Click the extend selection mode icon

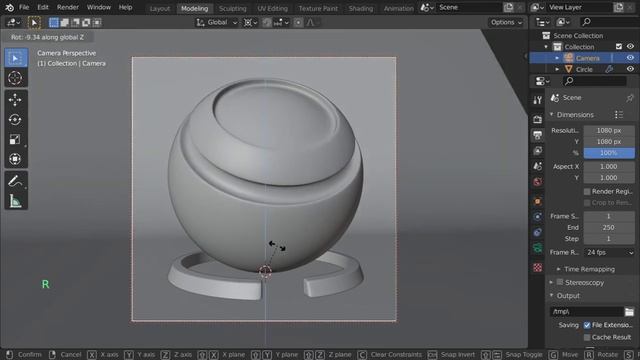[64, 22]
